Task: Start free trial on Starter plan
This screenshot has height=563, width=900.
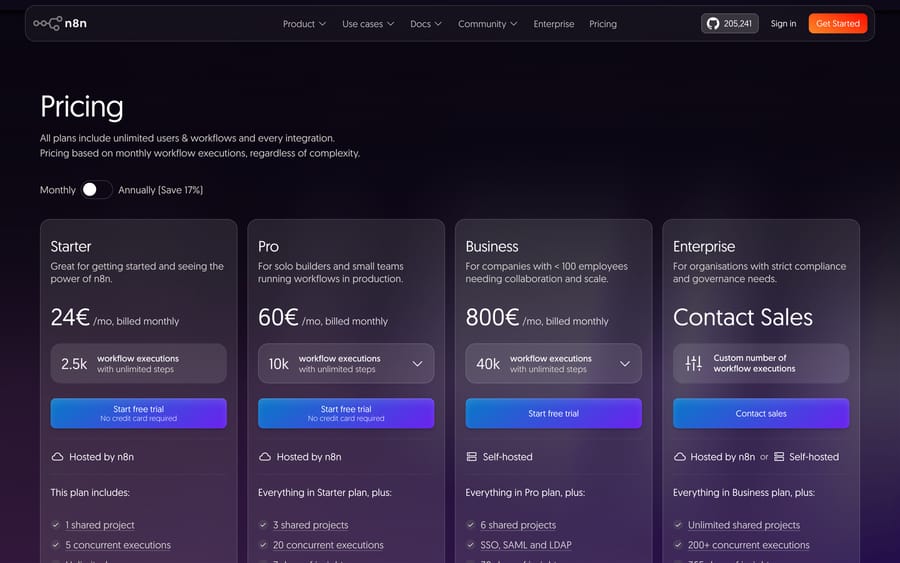Action: click(138, 413)
